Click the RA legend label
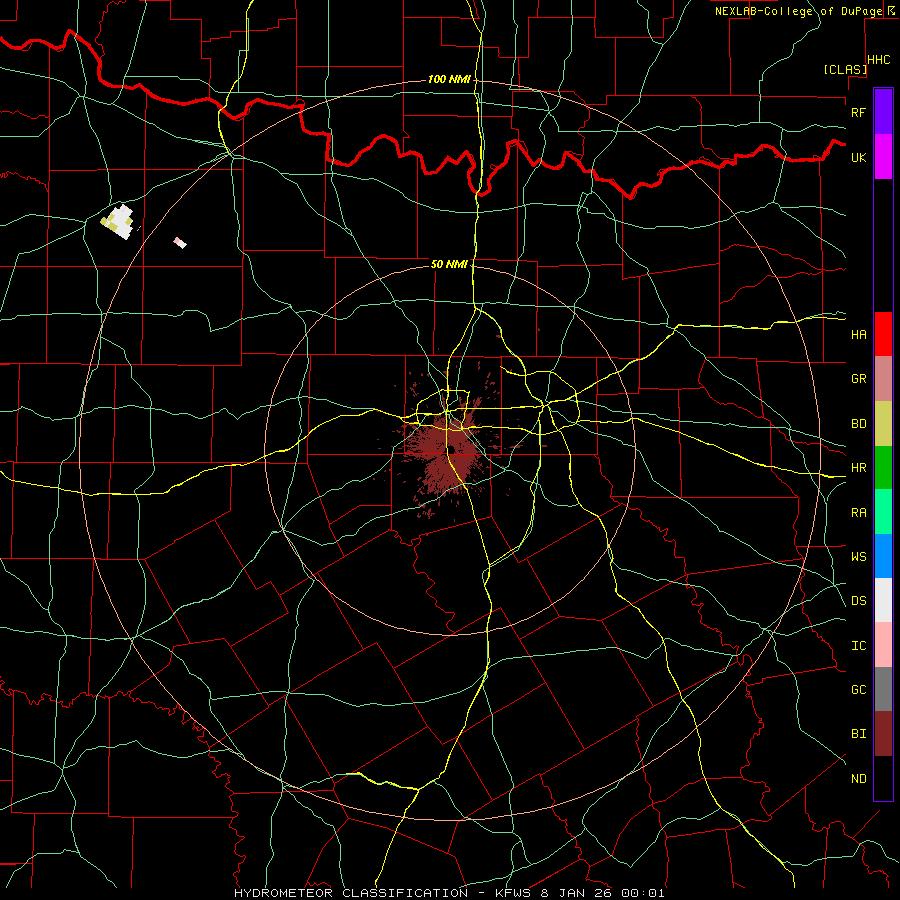 tap(858, 513)
